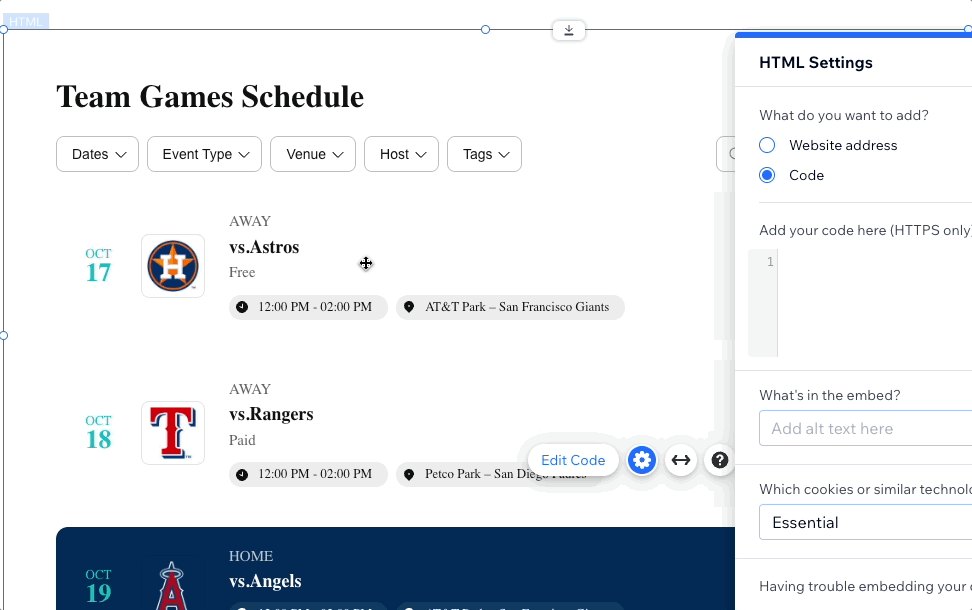Click the Astros team logo

click(x=173, y=266)
